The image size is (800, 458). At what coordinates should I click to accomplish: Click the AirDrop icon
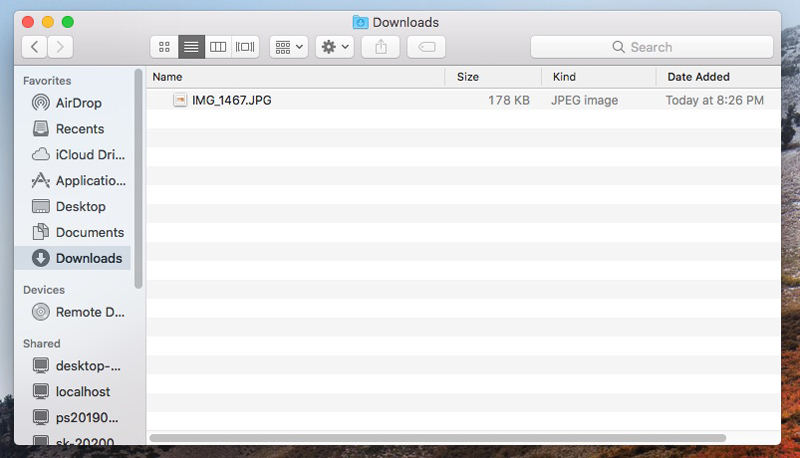pos(41,103)
